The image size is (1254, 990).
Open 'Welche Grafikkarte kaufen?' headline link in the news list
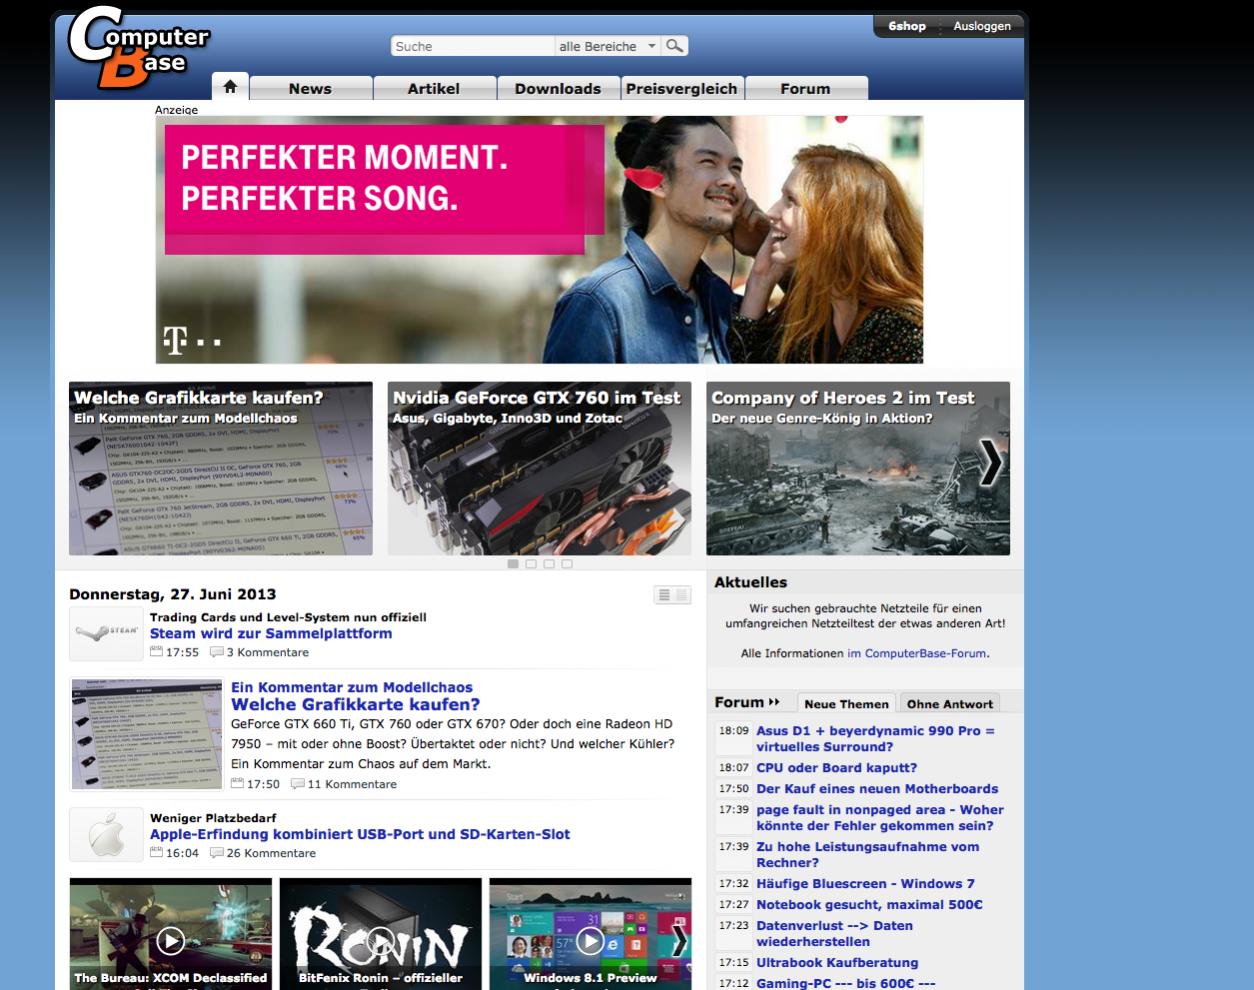(x=355, y=704)
